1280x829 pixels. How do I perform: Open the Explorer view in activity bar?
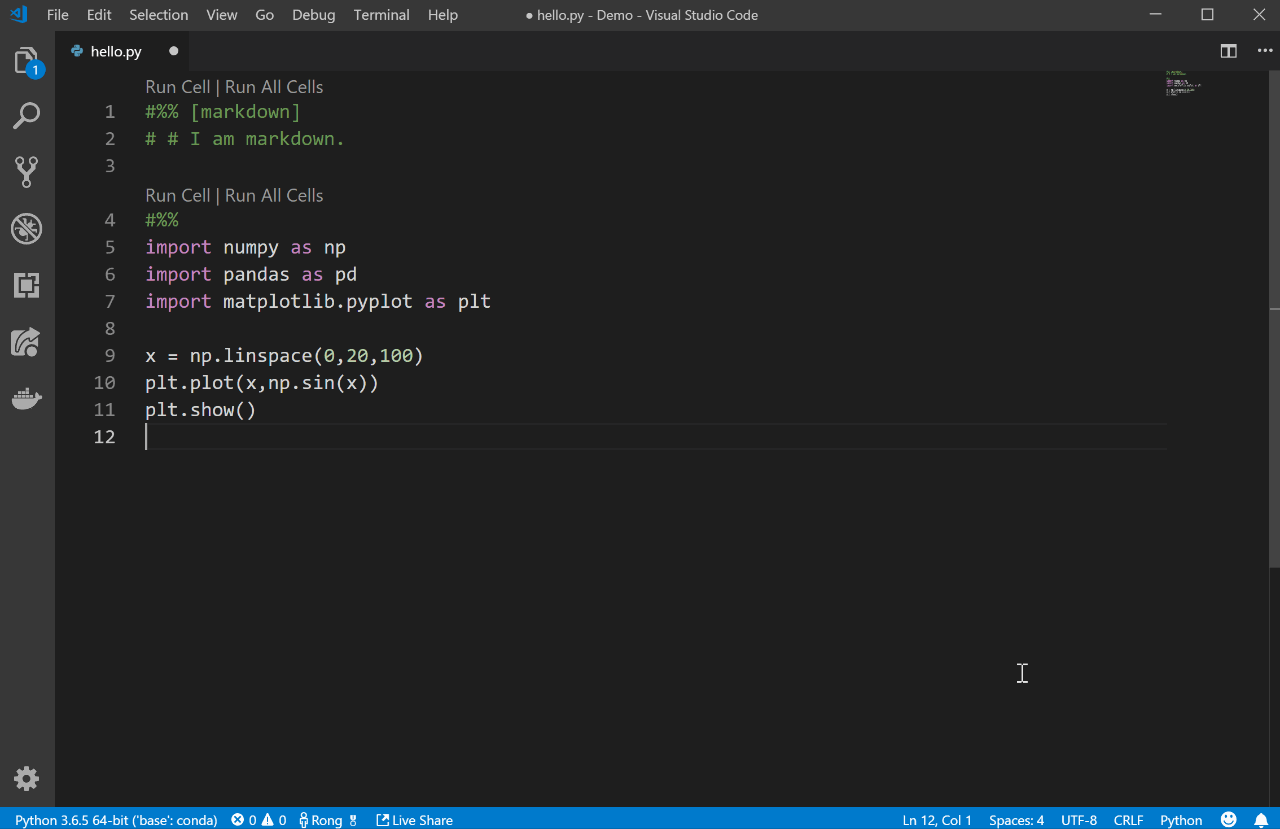click(27, 61)
